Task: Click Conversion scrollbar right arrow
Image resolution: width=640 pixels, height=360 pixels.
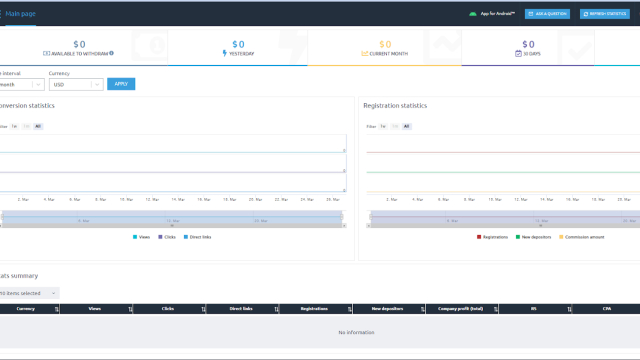Action: 344,225
